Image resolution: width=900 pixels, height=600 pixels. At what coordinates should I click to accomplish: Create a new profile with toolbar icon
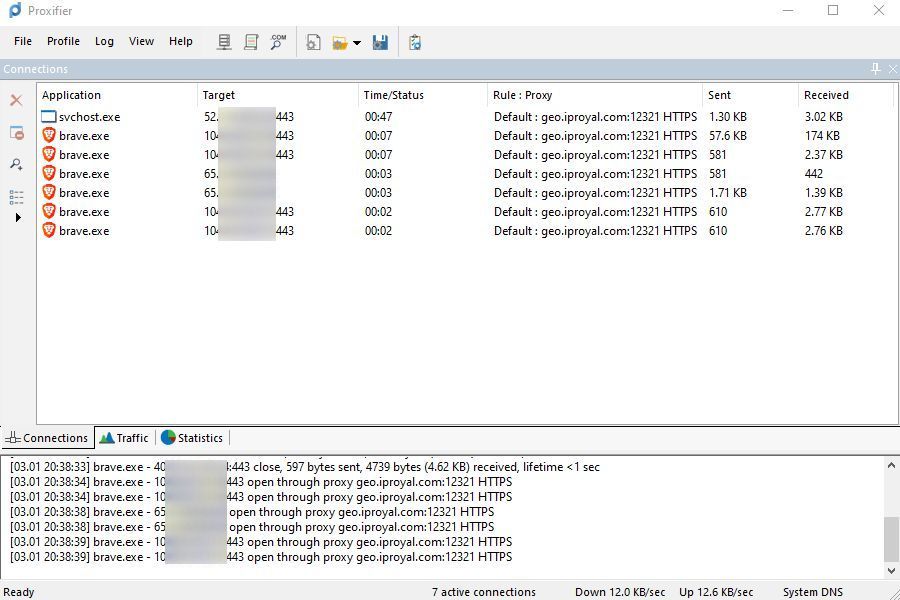pos(313,42)
